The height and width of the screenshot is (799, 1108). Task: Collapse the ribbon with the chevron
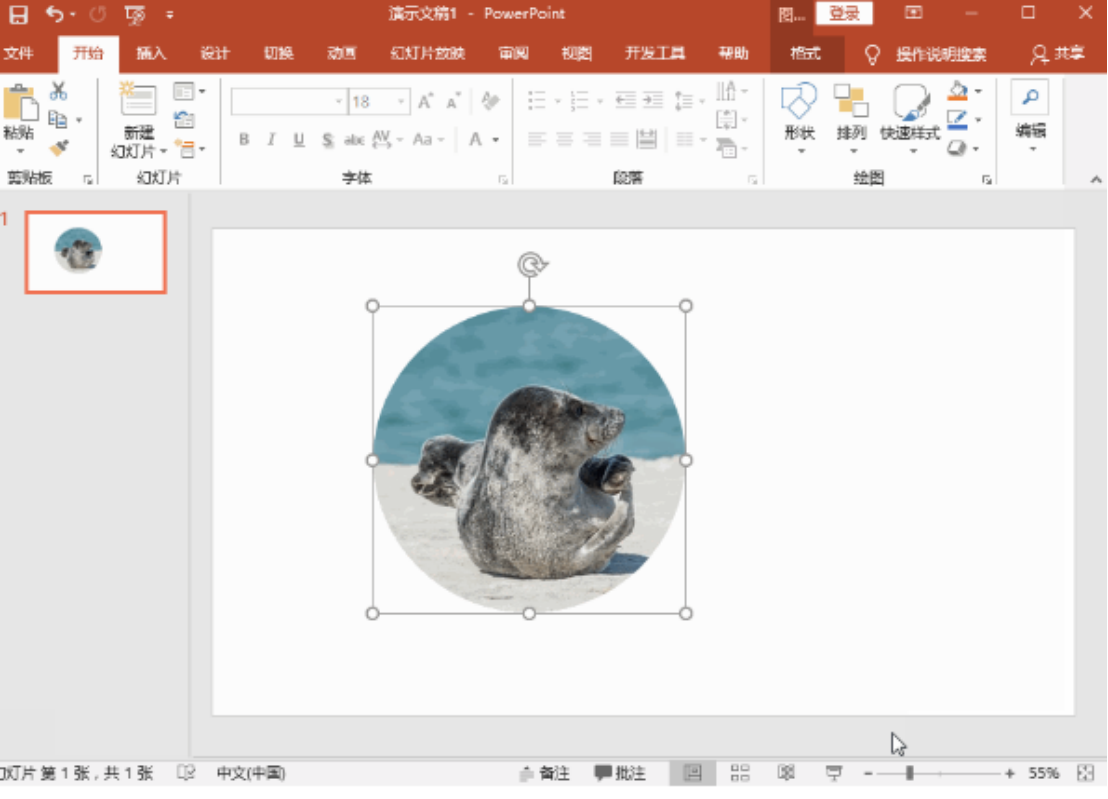coord(1095,179)
